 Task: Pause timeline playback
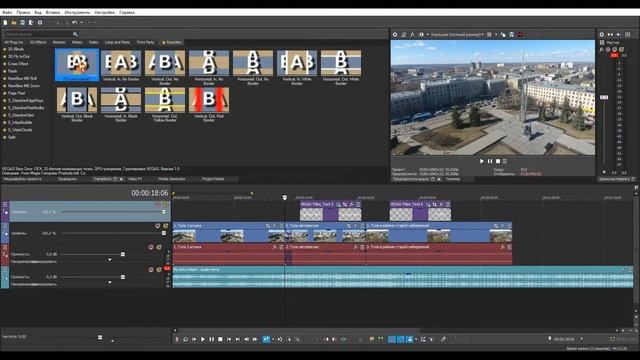(x=211, y=339)
